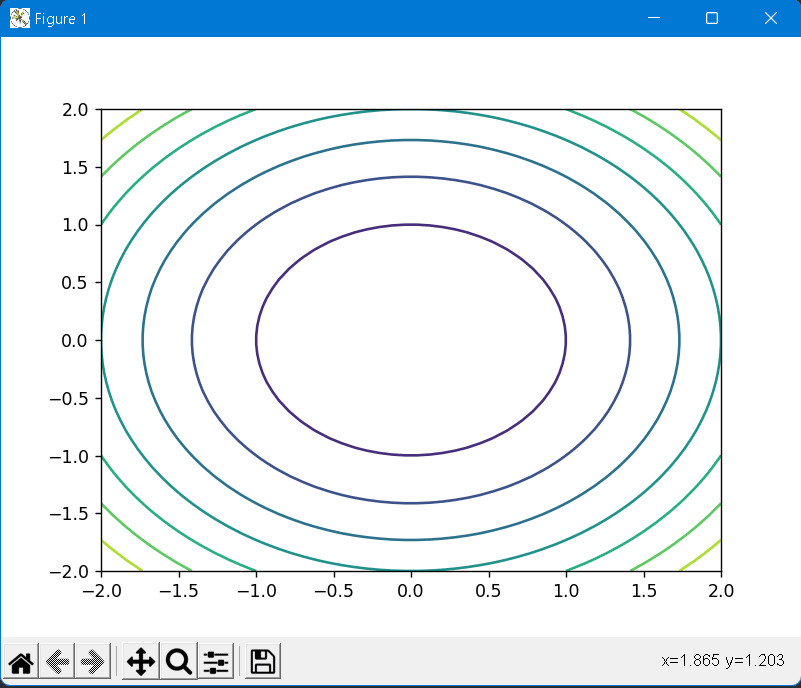Click the toolbar separator near Pan tool
This screenshot has height=688, width=801.
[117, 662]
